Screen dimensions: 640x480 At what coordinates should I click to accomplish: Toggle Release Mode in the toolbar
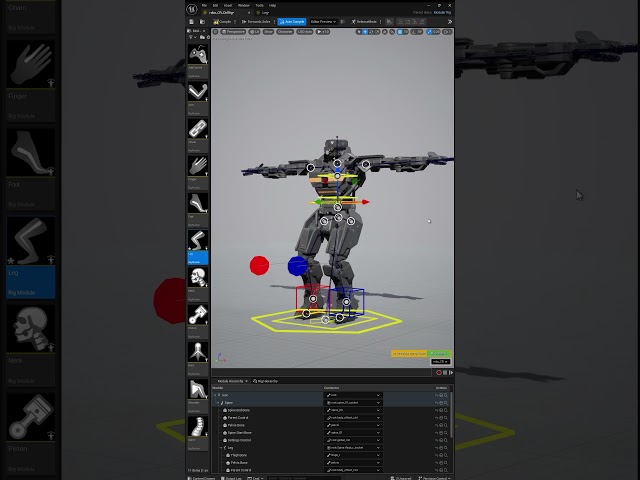coord(364,22)
